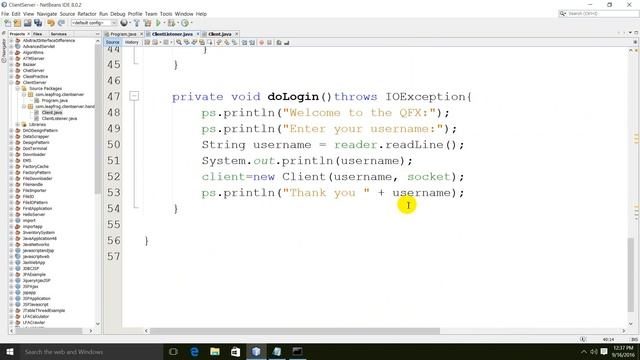Open the Debug Project dropdown arrow
This screenshot has height=360, width=640.
click(x=178, y=23)
